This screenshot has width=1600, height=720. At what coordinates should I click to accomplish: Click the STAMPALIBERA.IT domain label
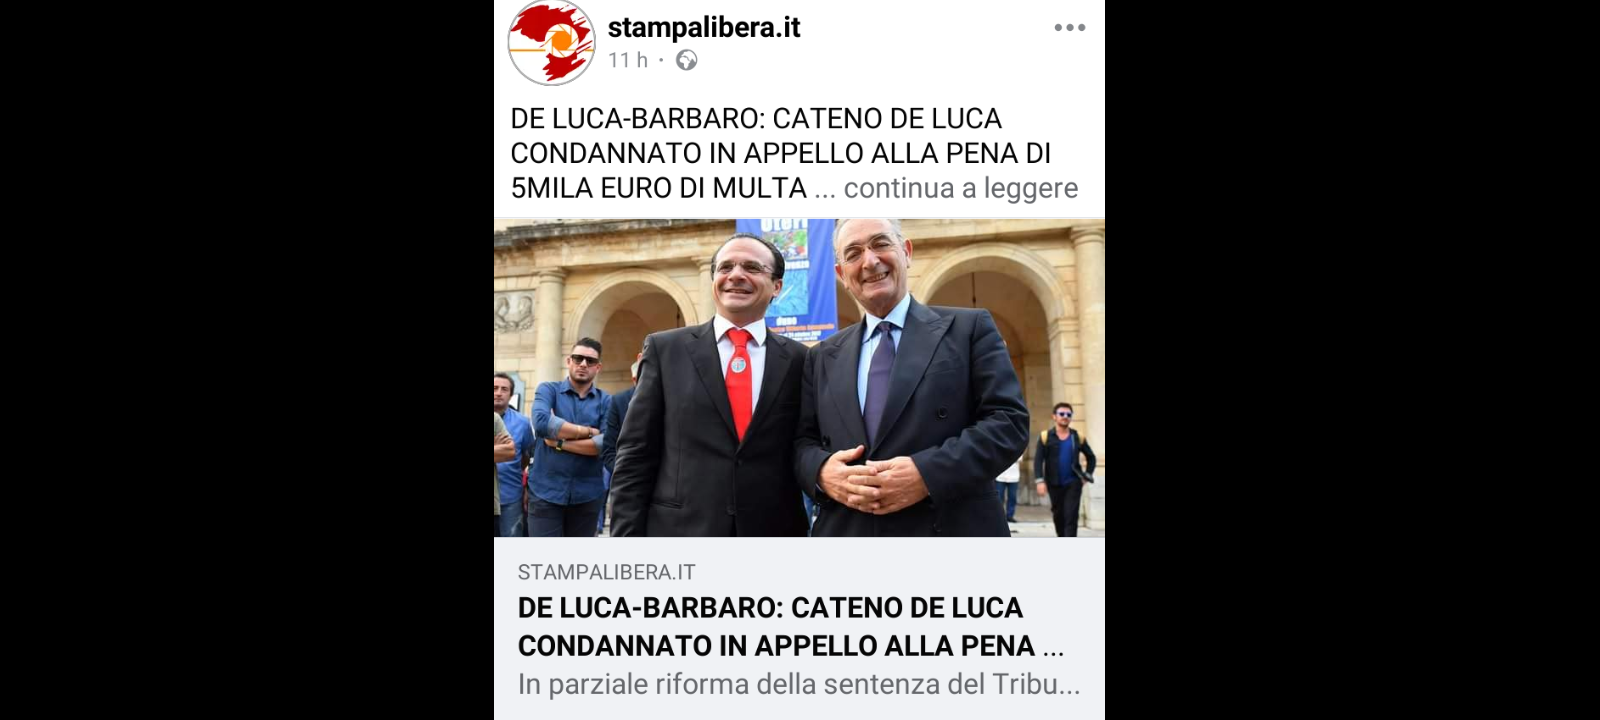coord(606,572)
